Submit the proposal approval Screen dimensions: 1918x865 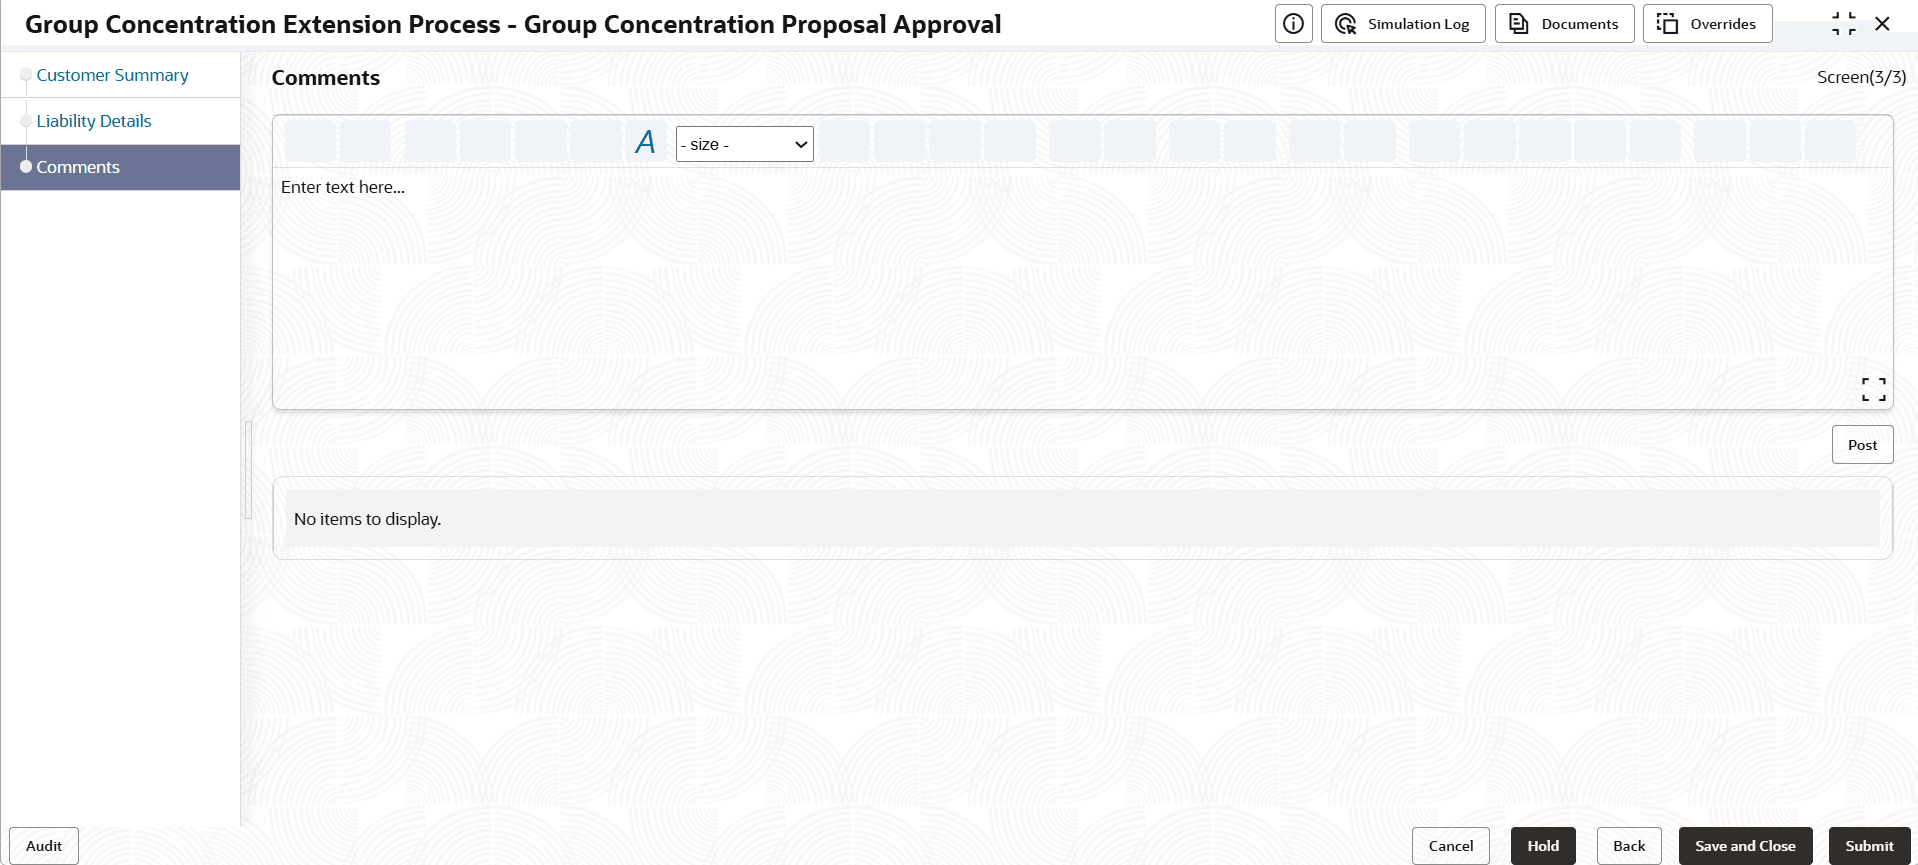pyautogui.click(x=1869, y=846)
